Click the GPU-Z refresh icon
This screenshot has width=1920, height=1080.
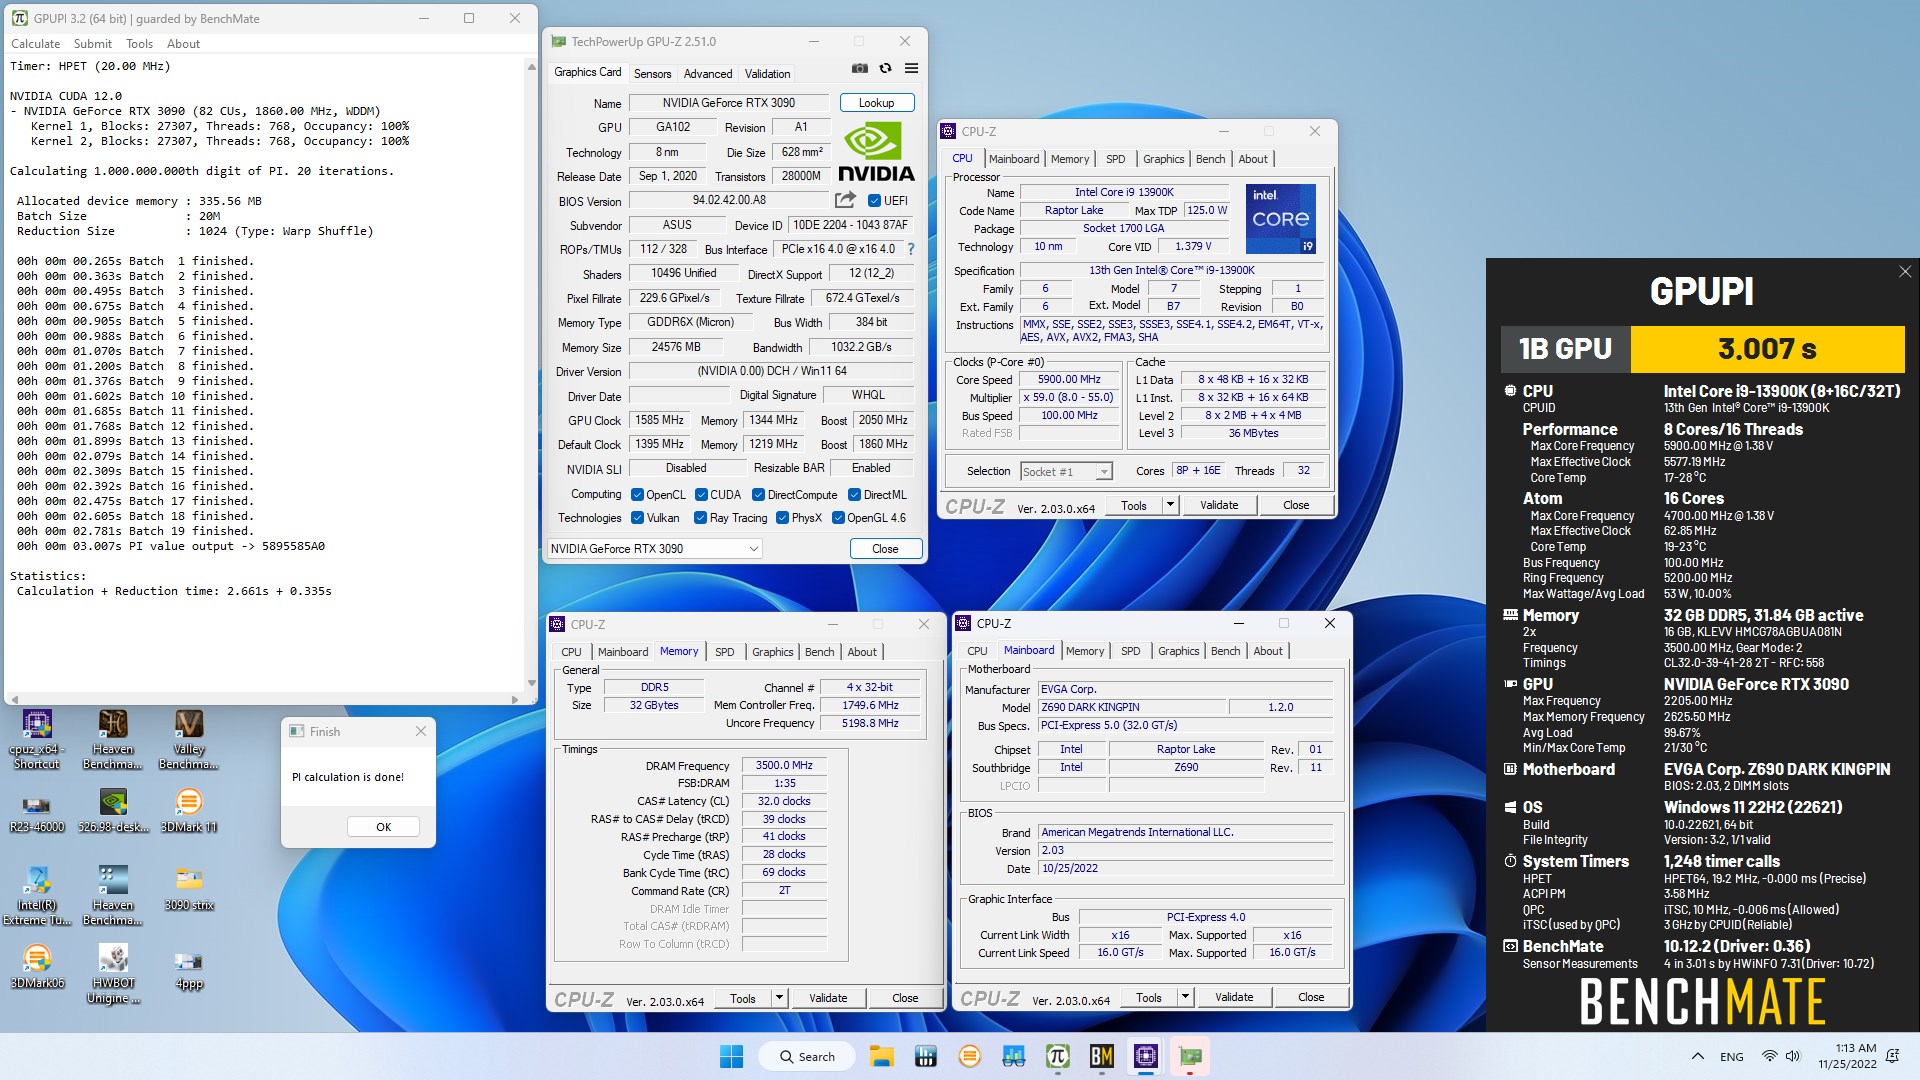885,69
